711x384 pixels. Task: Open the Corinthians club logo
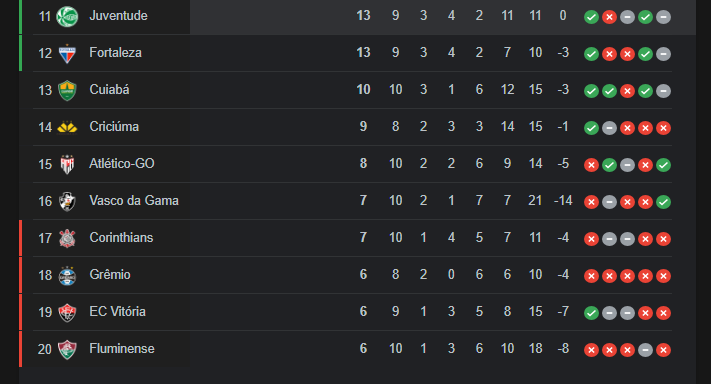(x=67, y=238)
